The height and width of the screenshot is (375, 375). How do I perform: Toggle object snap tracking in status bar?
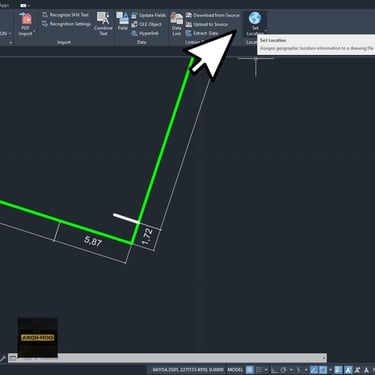coord(314,370)
